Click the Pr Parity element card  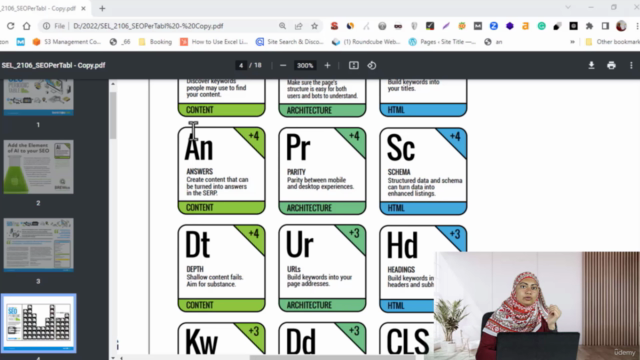[x=322, y=171]
